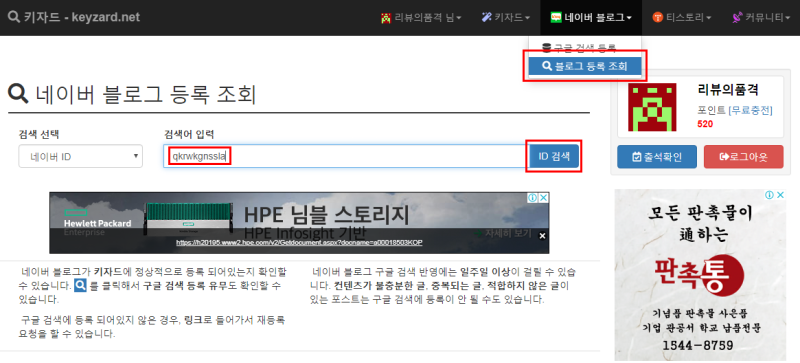Close the 판촉통 sidebar ad X icon

(781, 195)
